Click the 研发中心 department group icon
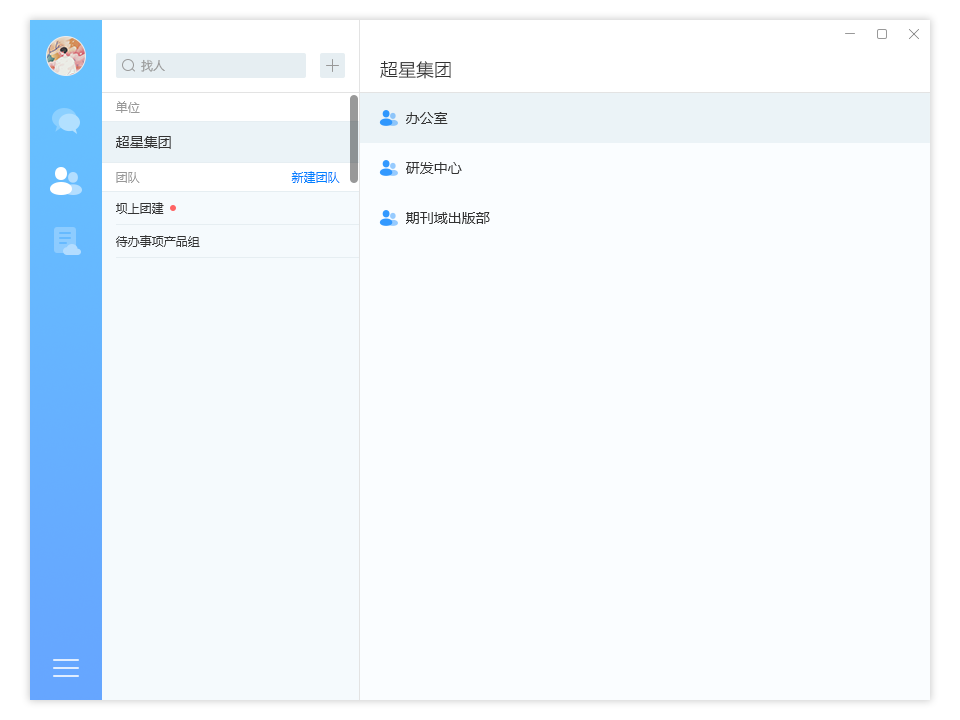The height and width of the screenshot is (720, 960). (388, 168)
